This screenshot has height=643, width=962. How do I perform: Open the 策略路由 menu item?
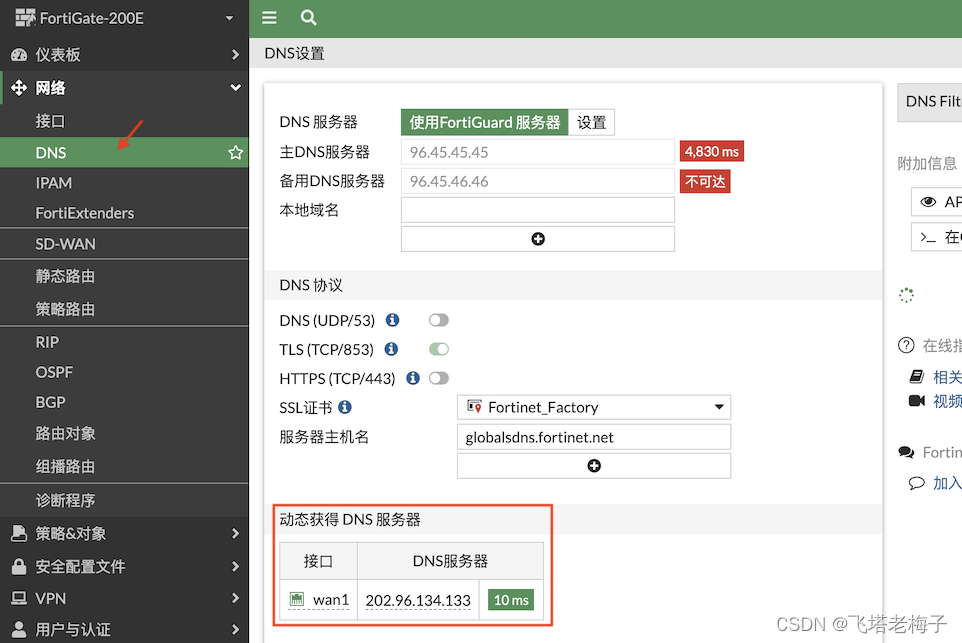pos(124,309)
